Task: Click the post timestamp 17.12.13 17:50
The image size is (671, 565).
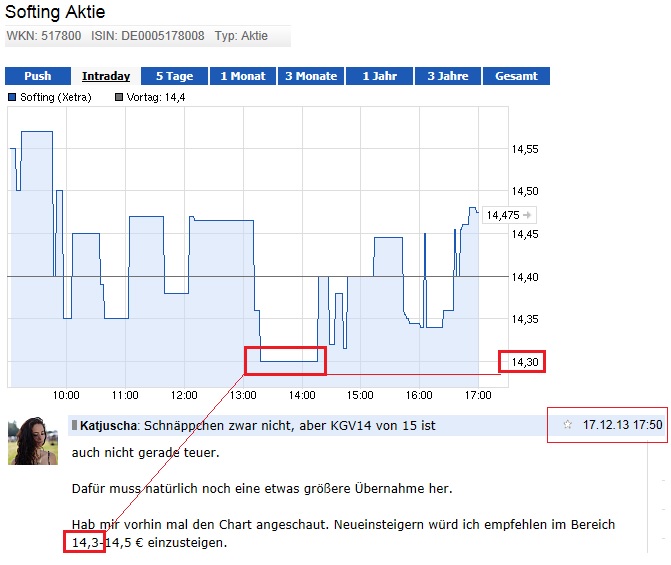Action: 623,425
